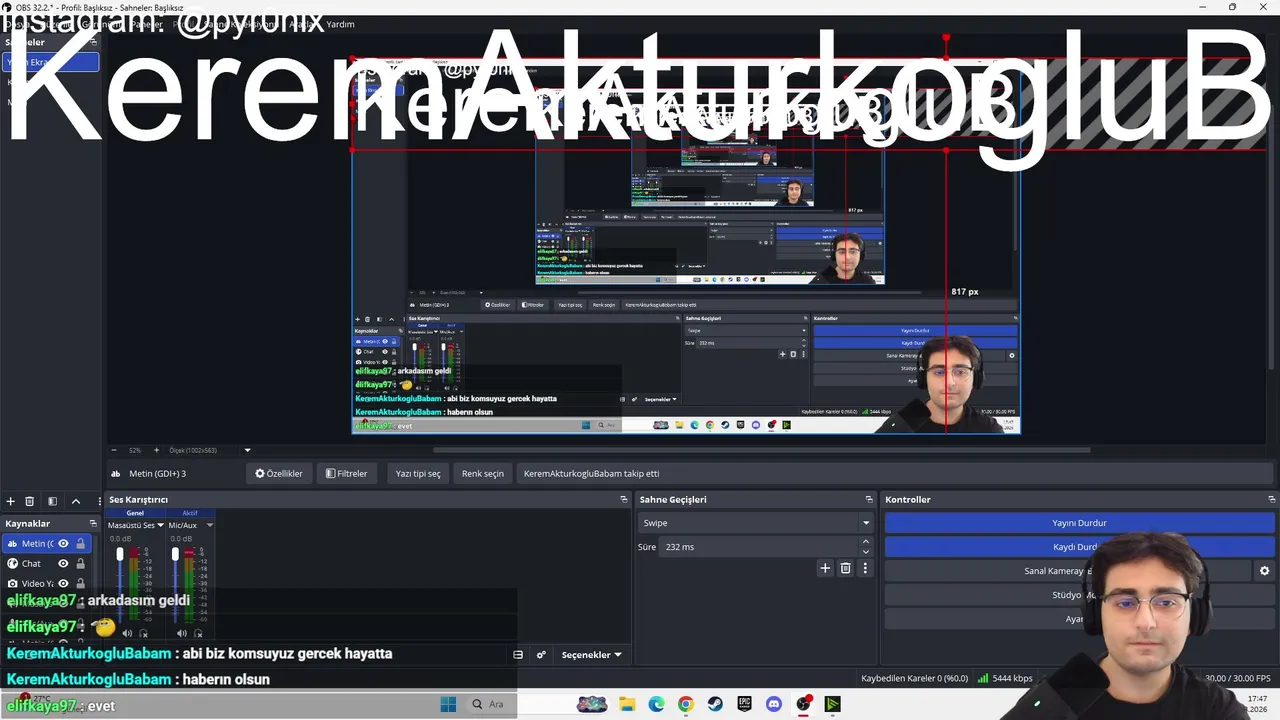Increase the transition duration with up arrow

866,542
